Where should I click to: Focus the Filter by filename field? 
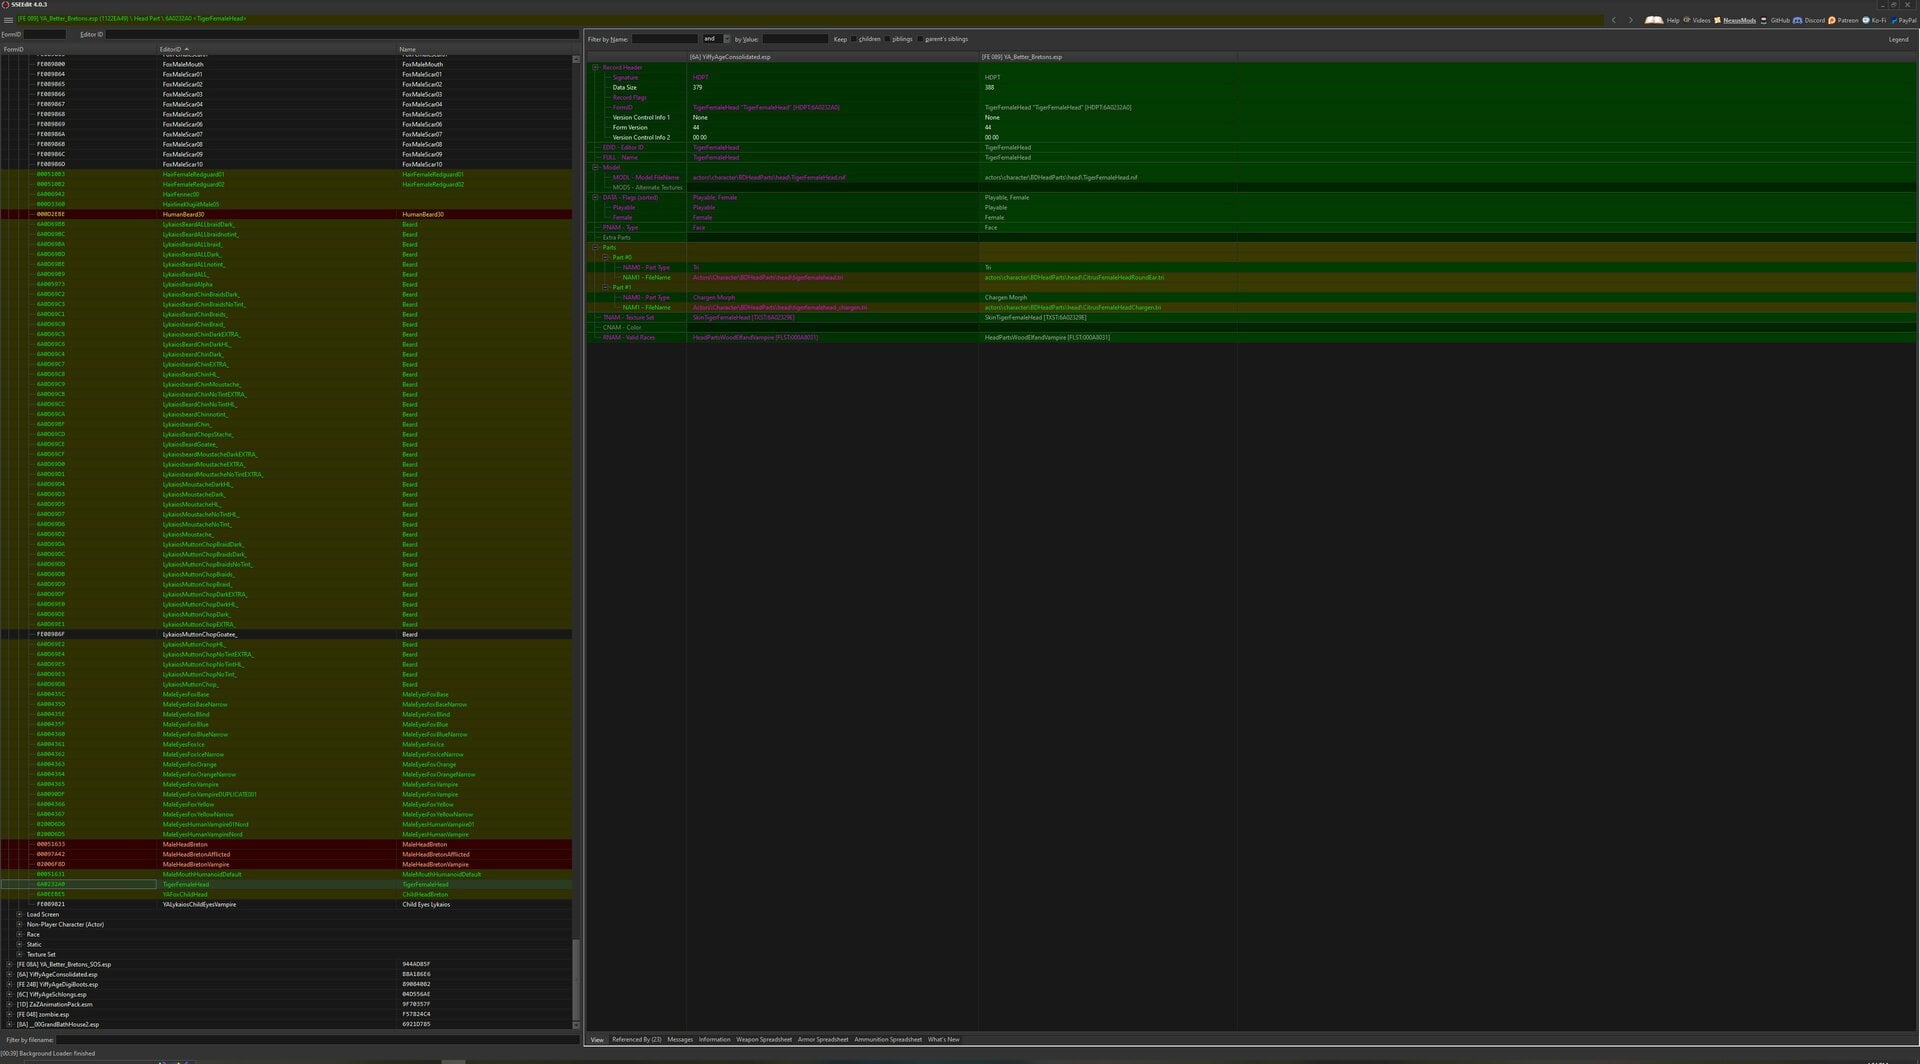316,1040
